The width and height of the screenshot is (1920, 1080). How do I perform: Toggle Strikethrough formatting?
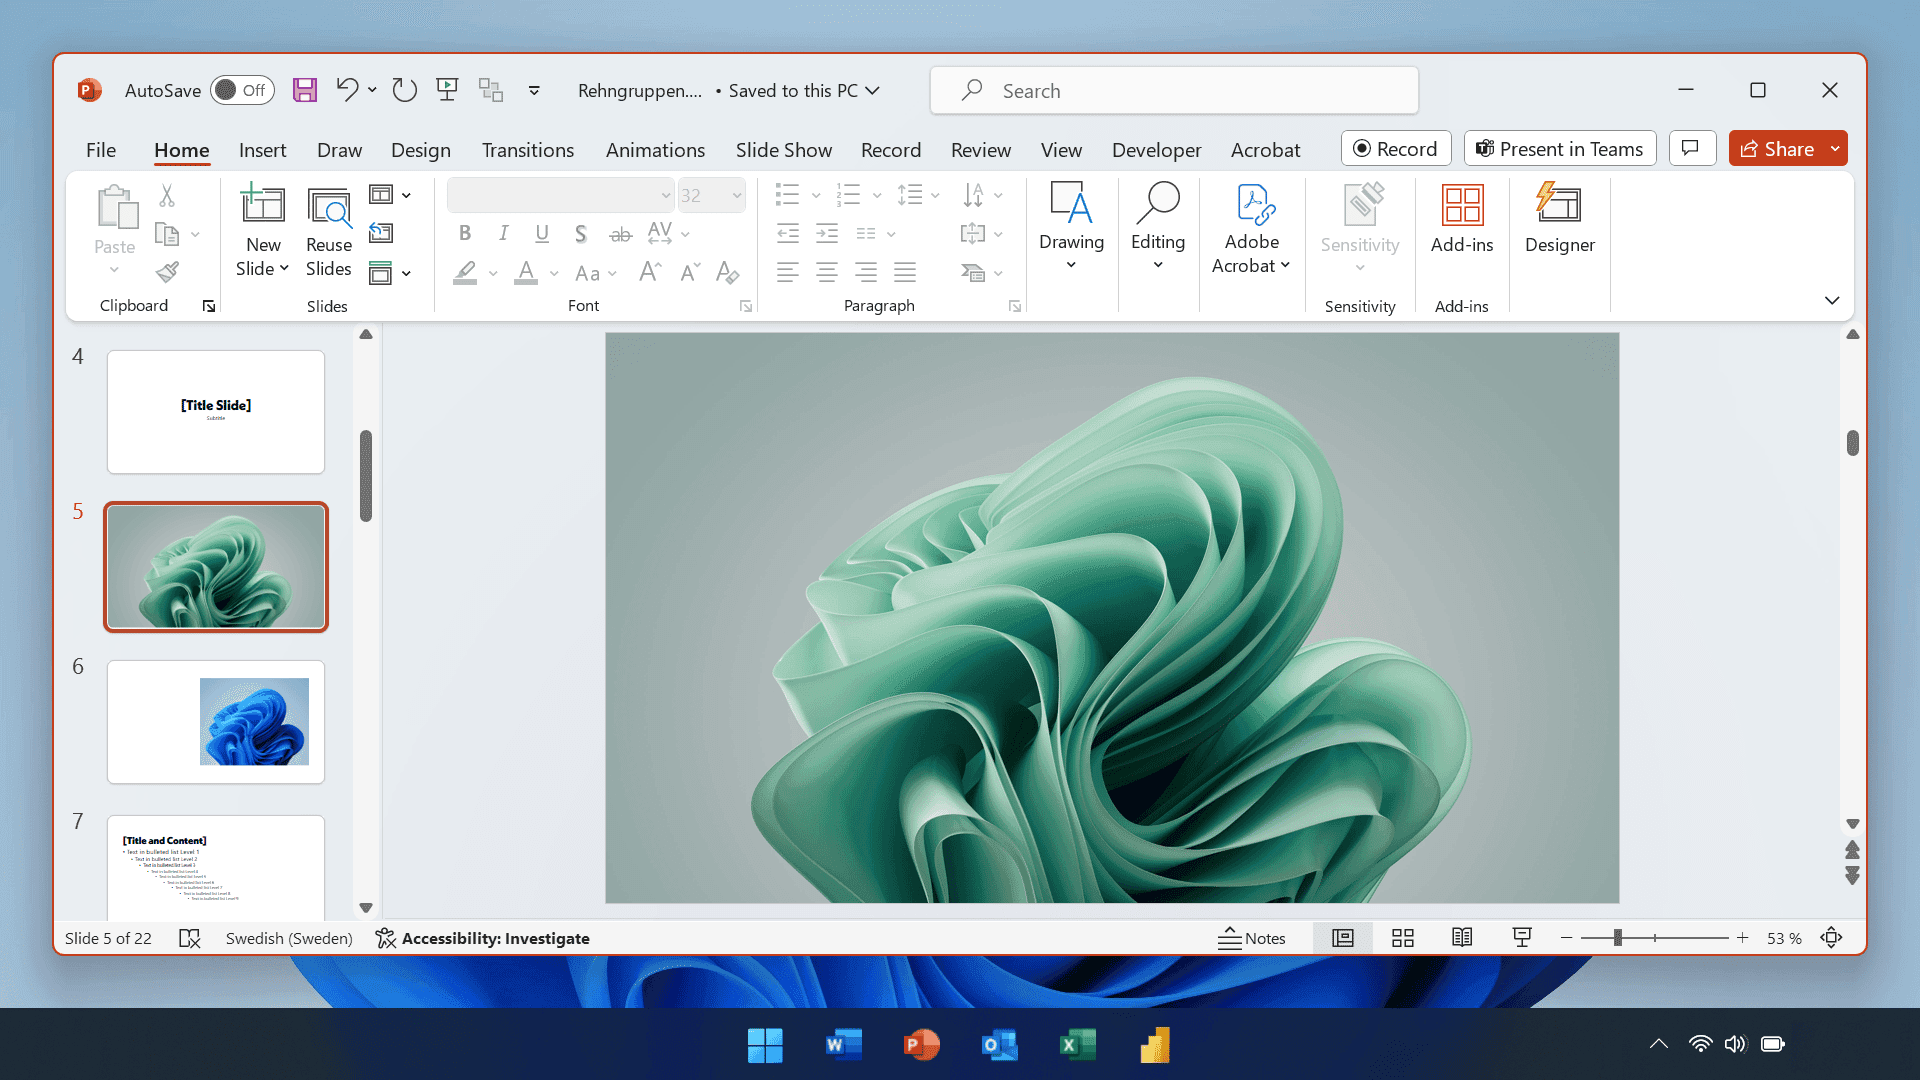pos(620,234)
